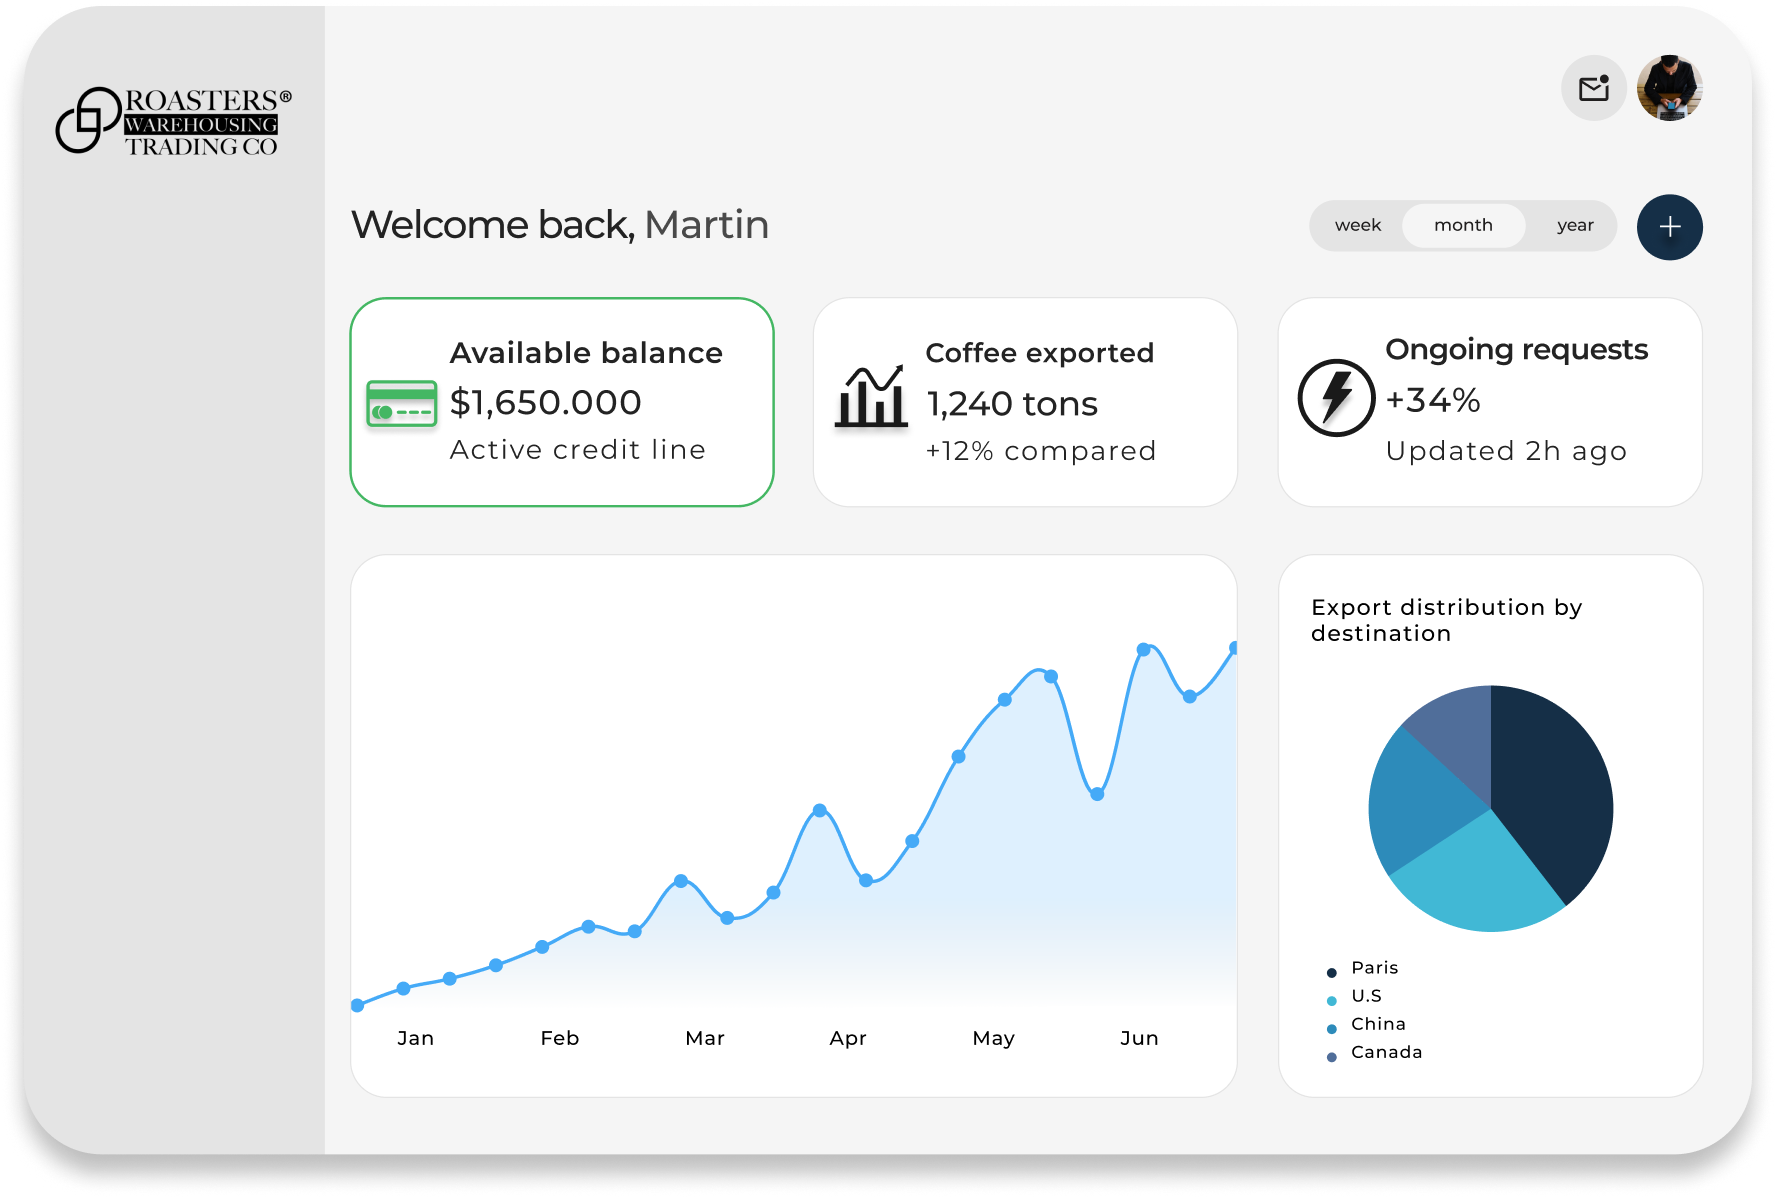
Task: Keep the month view selected
Action: [x=1463, y=226]
